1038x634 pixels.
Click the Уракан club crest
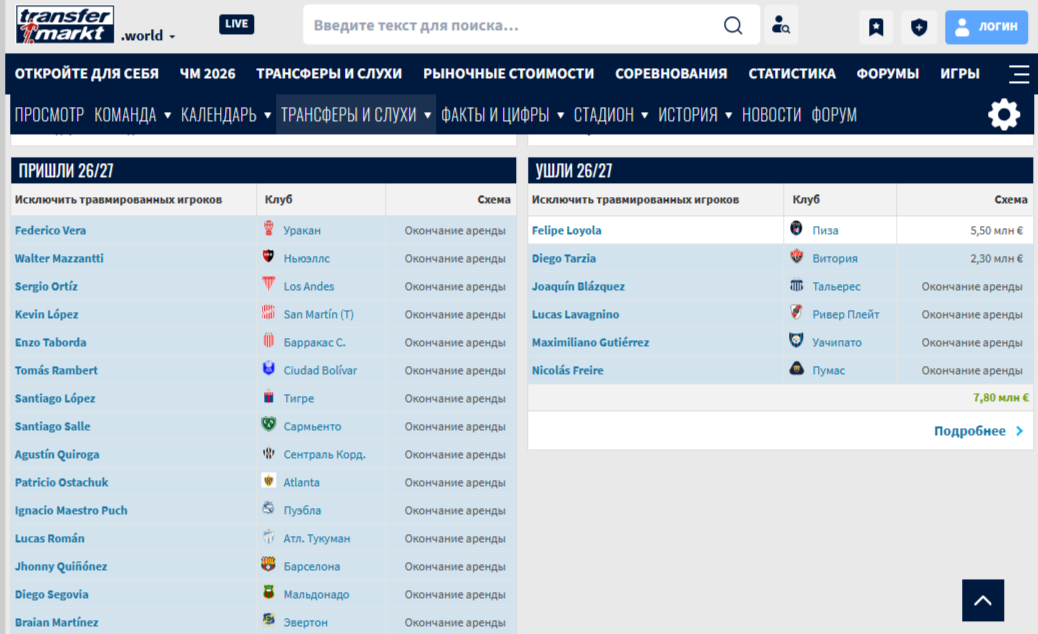coord(269,229)
